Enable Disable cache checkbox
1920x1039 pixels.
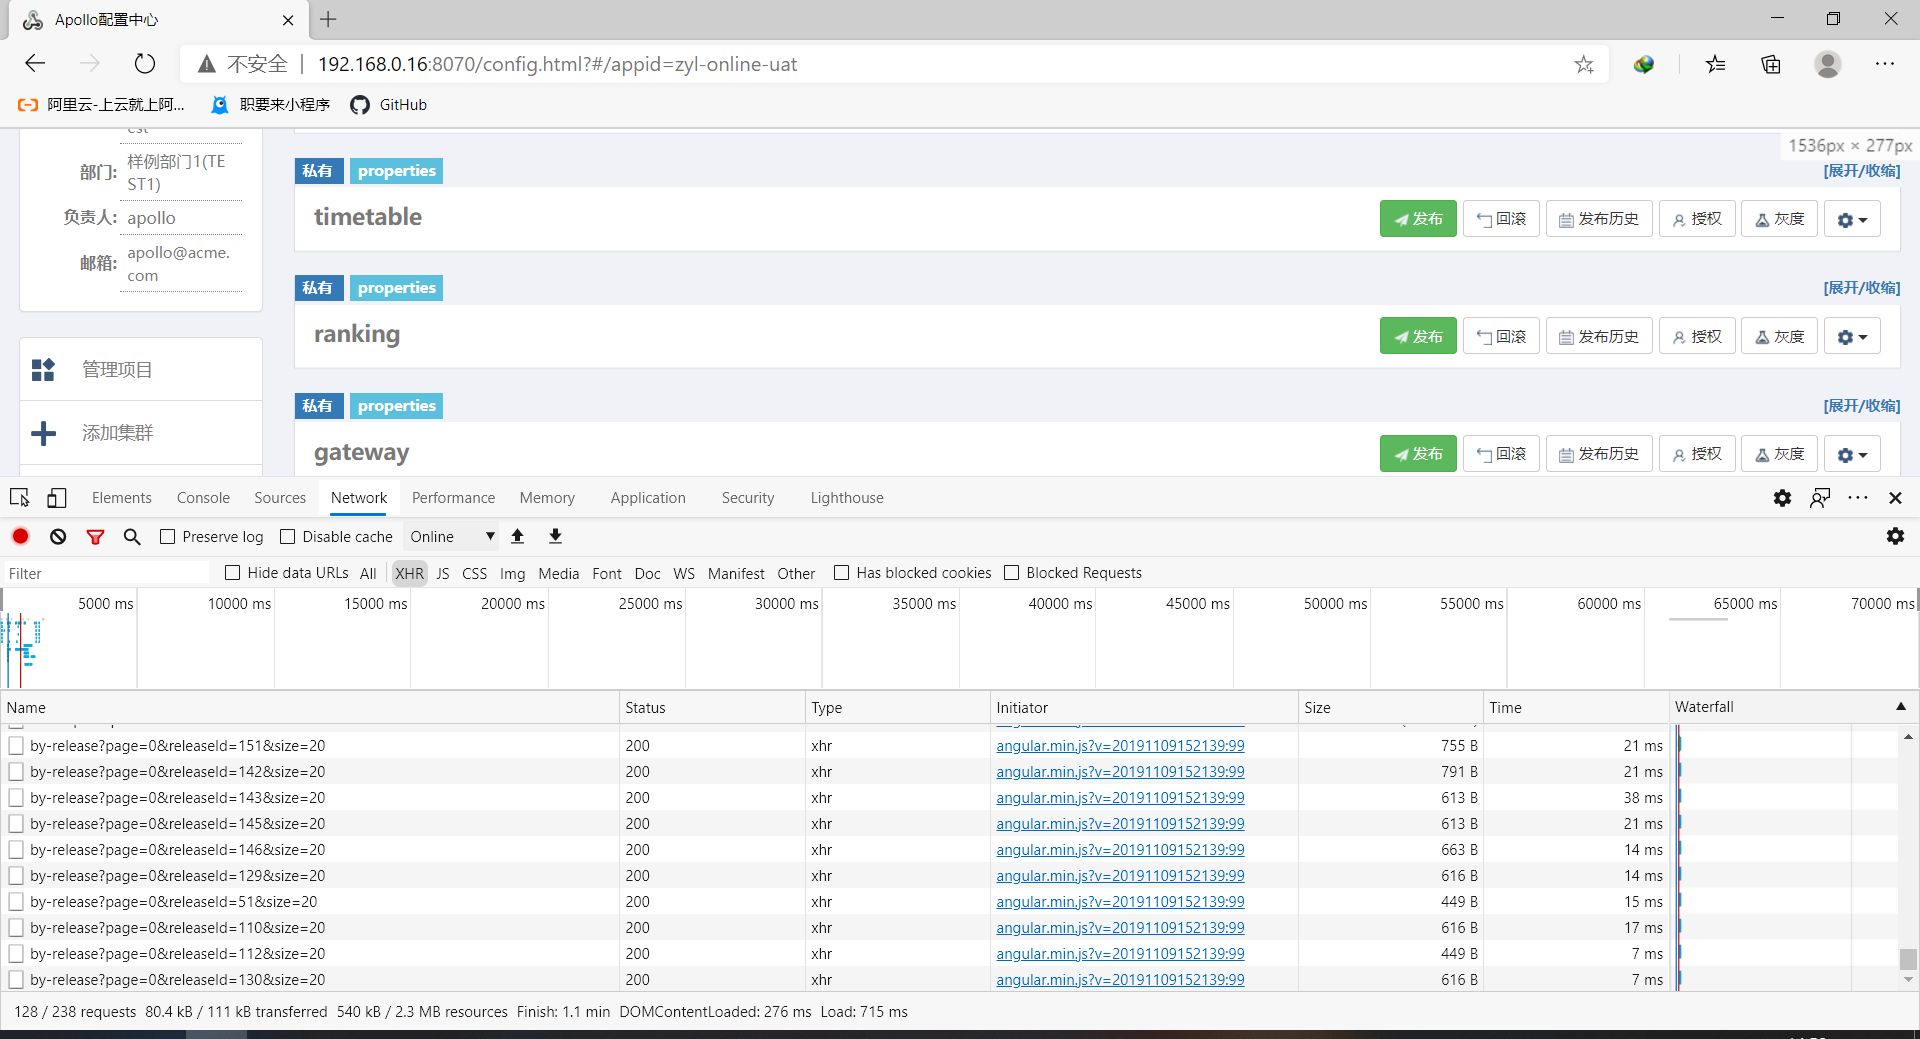(288, 537)
